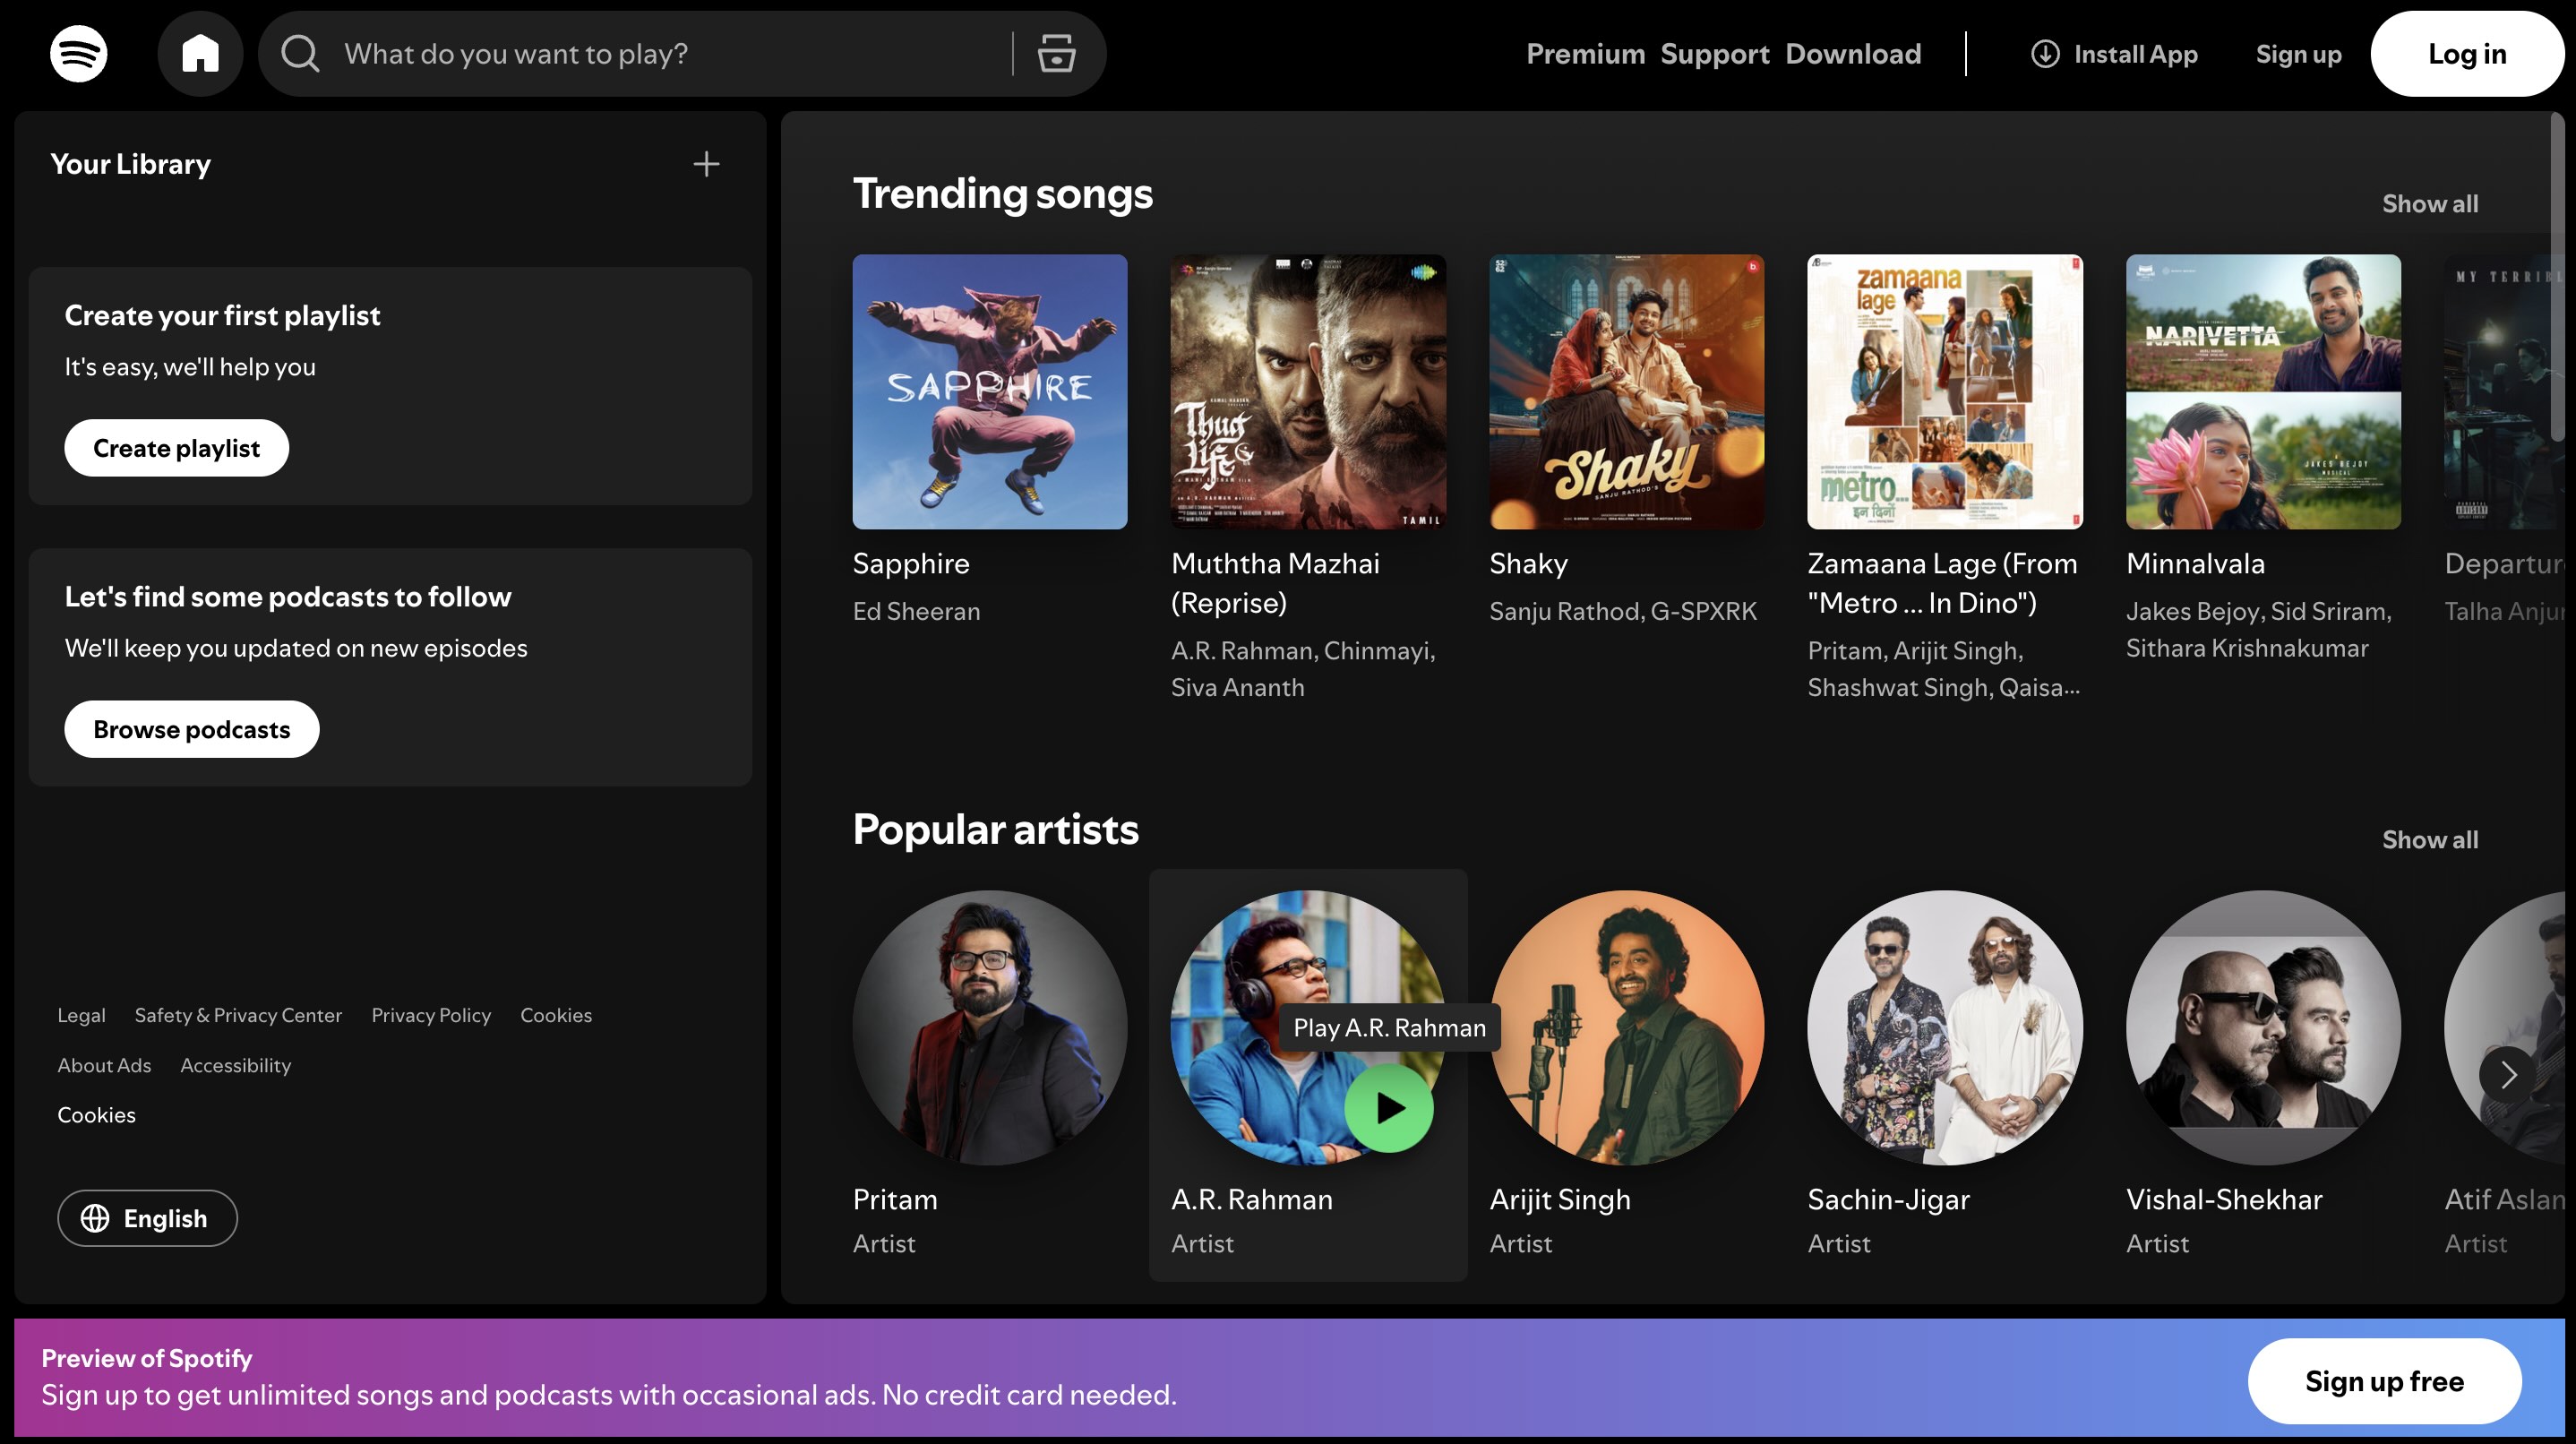Open Sapphire album cover
The image size is (2576, 1444).
pyautogui.click(x=990, y=392)
